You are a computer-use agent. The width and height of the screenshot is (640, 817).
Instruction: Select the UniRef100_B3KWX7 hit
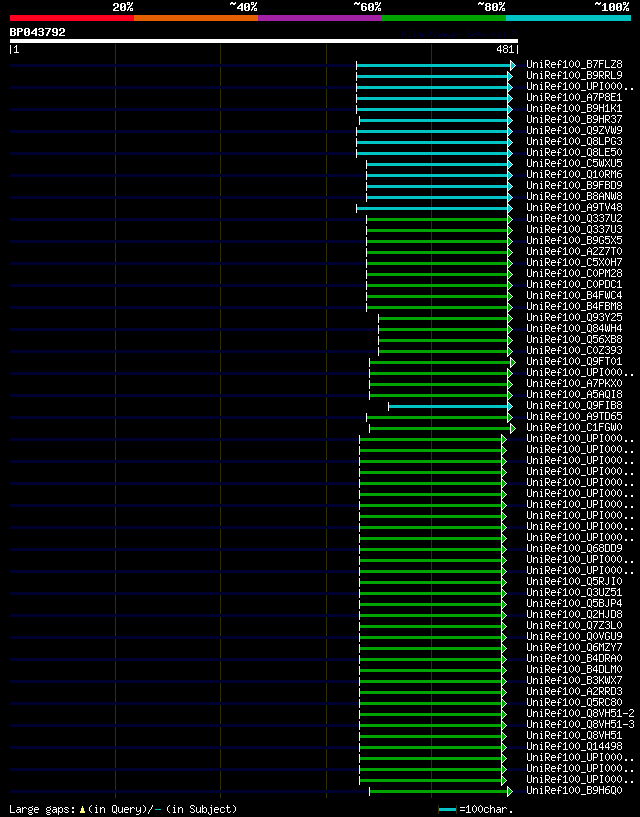574,680
